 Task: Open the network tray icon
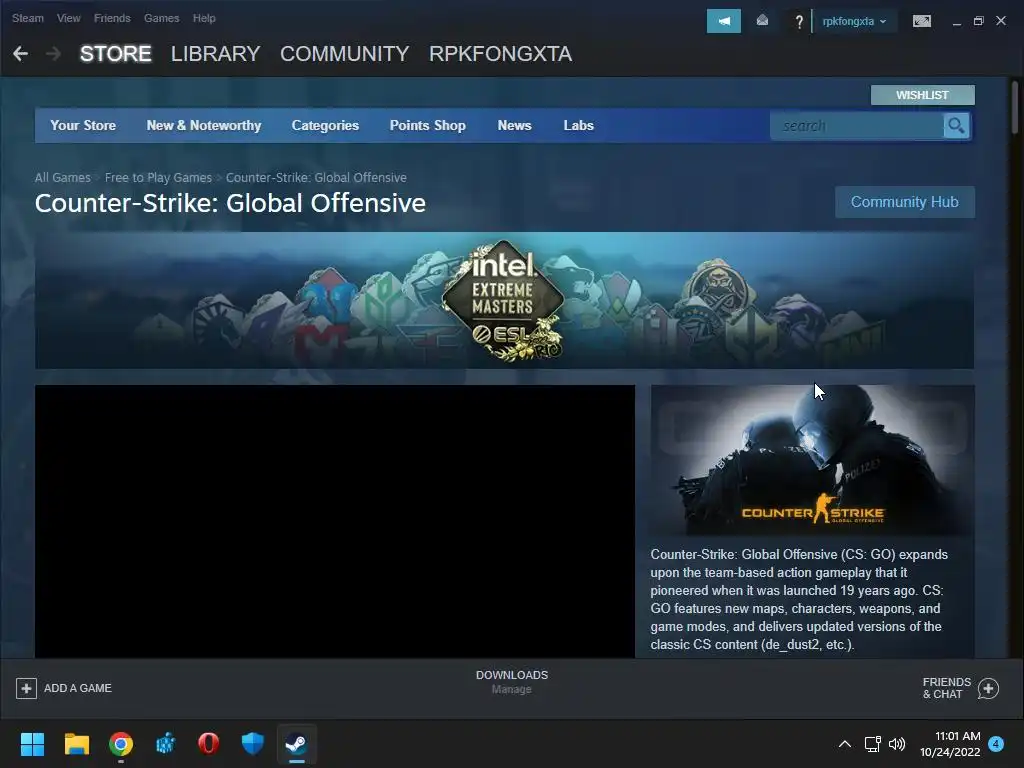[x=872, y=744]
